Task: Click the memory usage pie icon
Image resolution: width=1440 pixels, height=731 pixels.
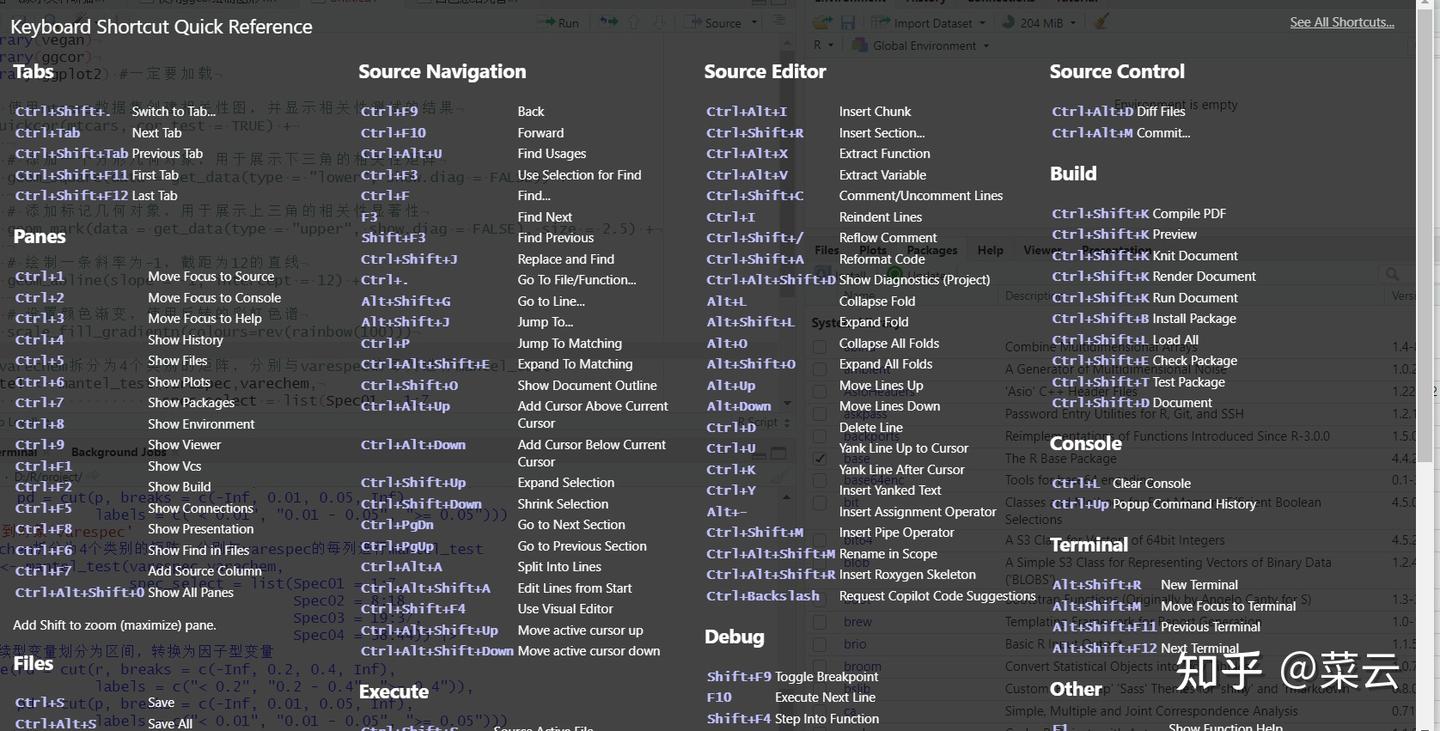Action: pos(1007,22)
